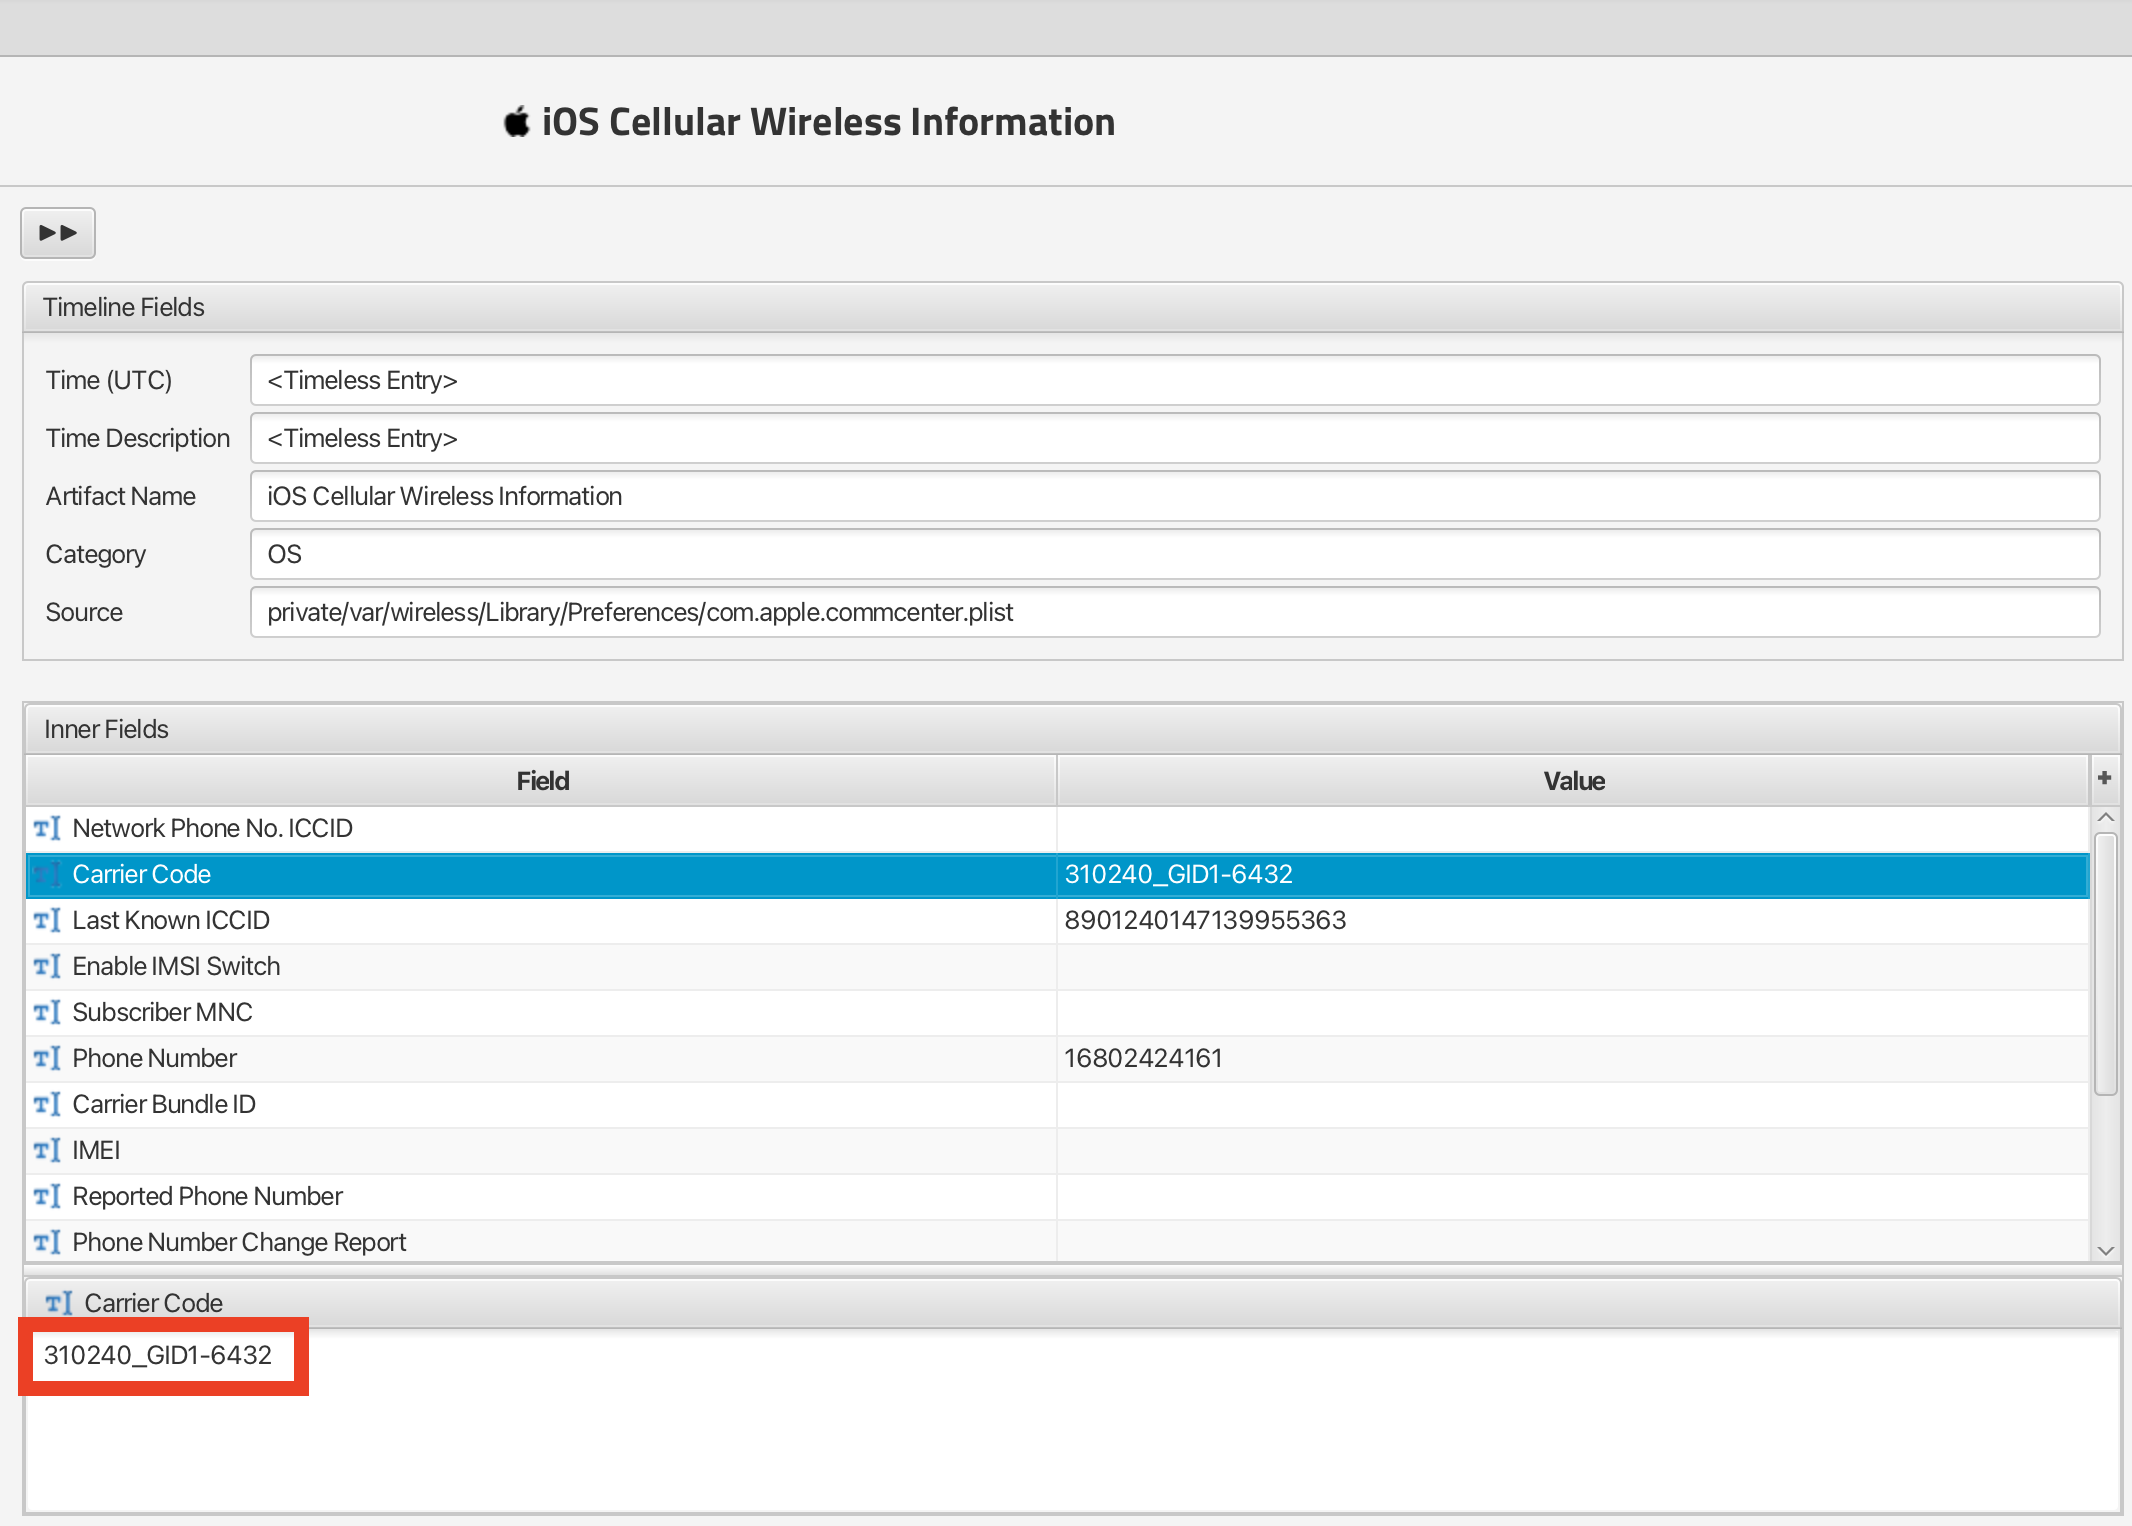Click text icon of Network Phone No. ICCID
The image size is (2132, 1526).
(x=47, y=828)
